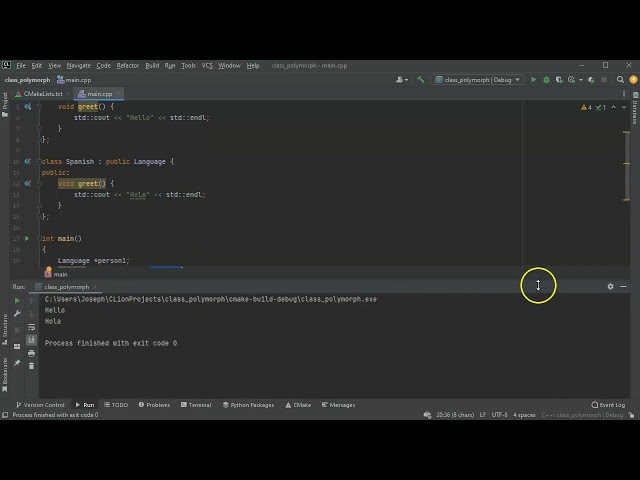Run with Coverage shield icon
Image resolution: width=640 pixels, height=480 pixels.
click(559, 80)
